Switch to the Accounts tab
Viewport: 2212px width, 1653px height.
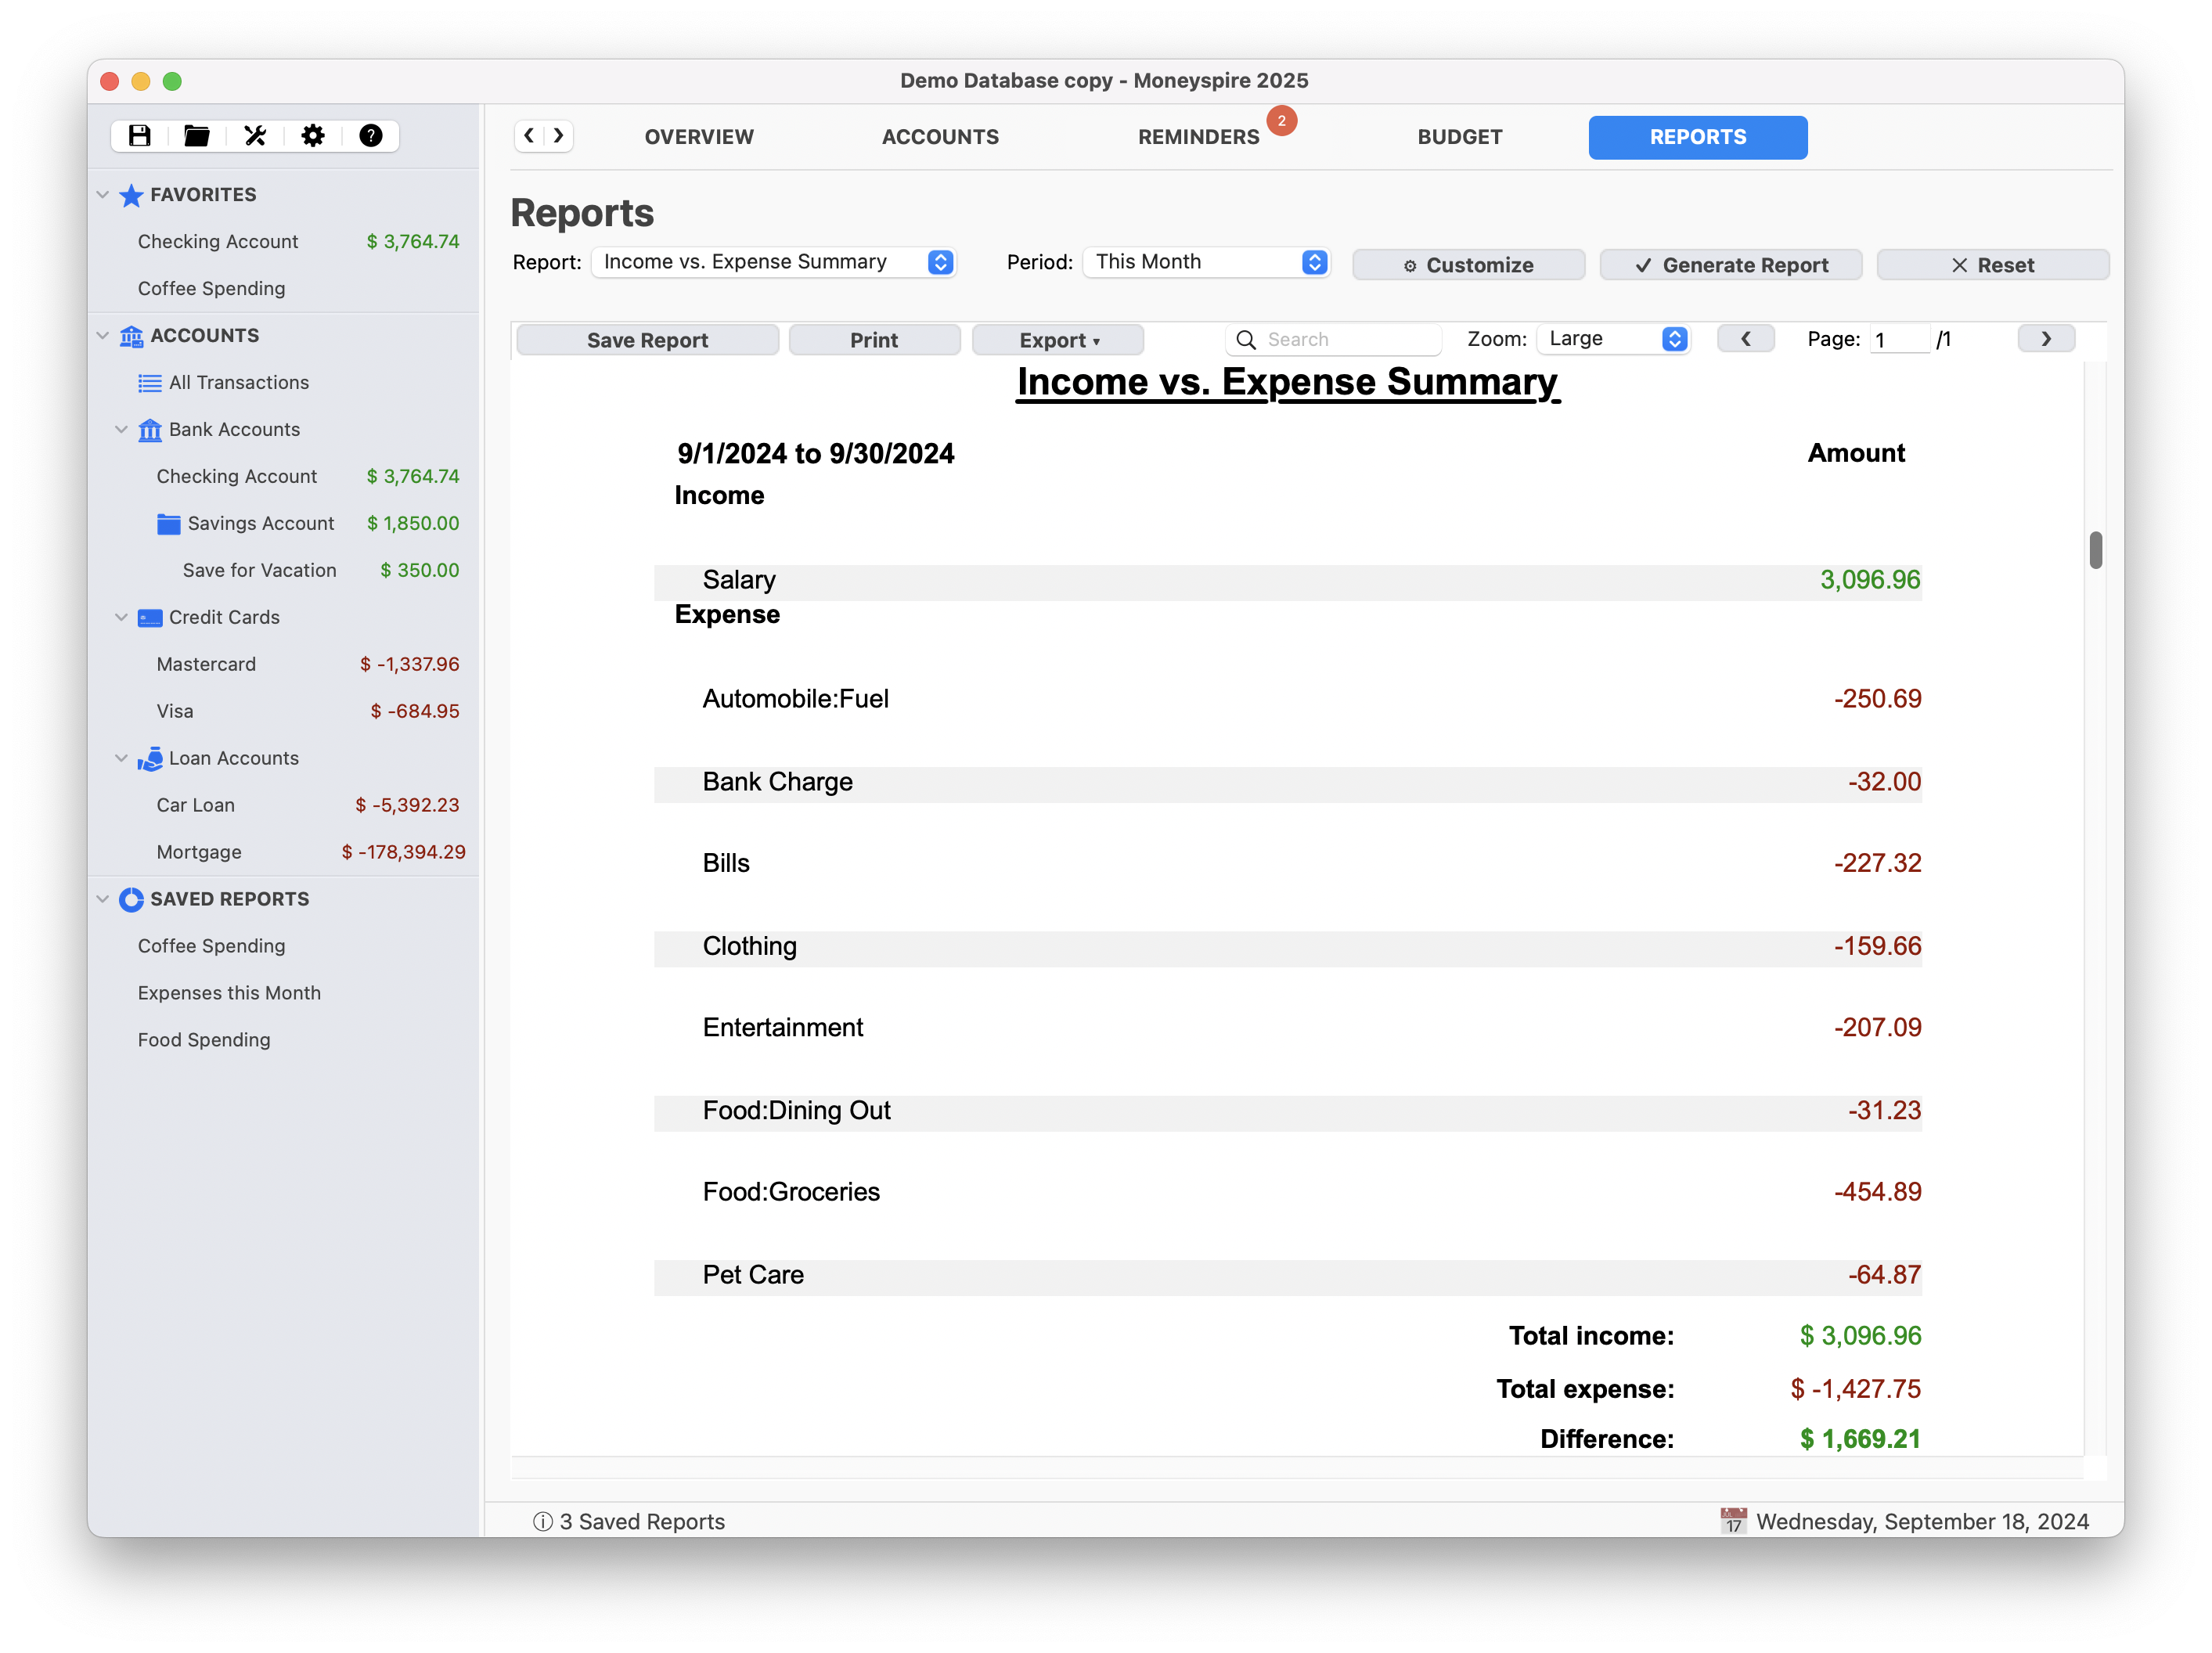(x=940, y=137)
